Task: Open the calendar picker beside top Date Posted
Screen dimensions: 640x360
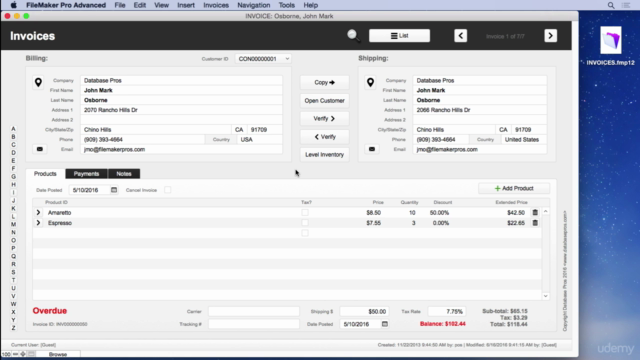Action: point(114,190)
